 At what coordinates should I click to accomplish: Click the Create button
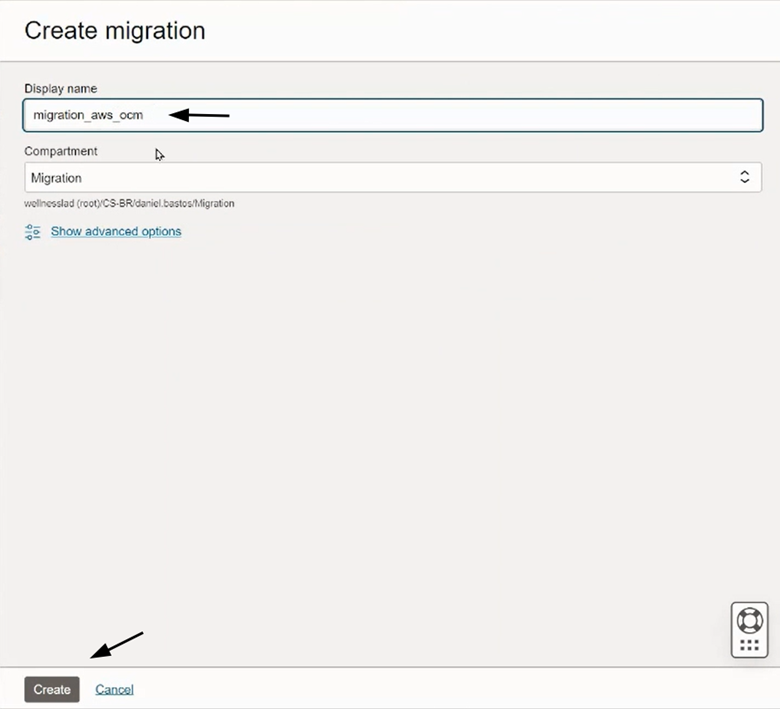pyautogui.click(x=52, y=689)
